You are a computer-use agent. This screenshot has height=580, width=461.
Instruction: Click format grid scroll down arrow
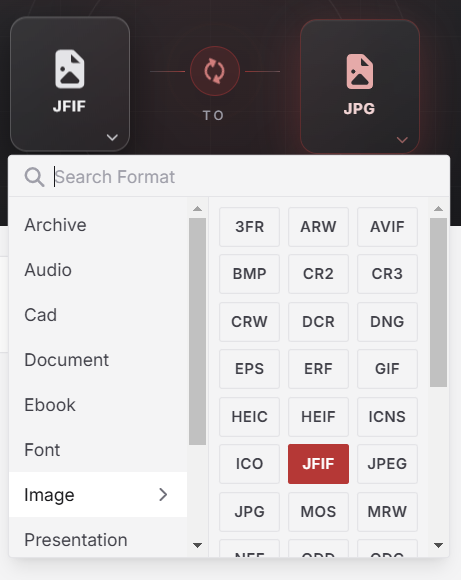pyautogui.click(x=438, y=545)
